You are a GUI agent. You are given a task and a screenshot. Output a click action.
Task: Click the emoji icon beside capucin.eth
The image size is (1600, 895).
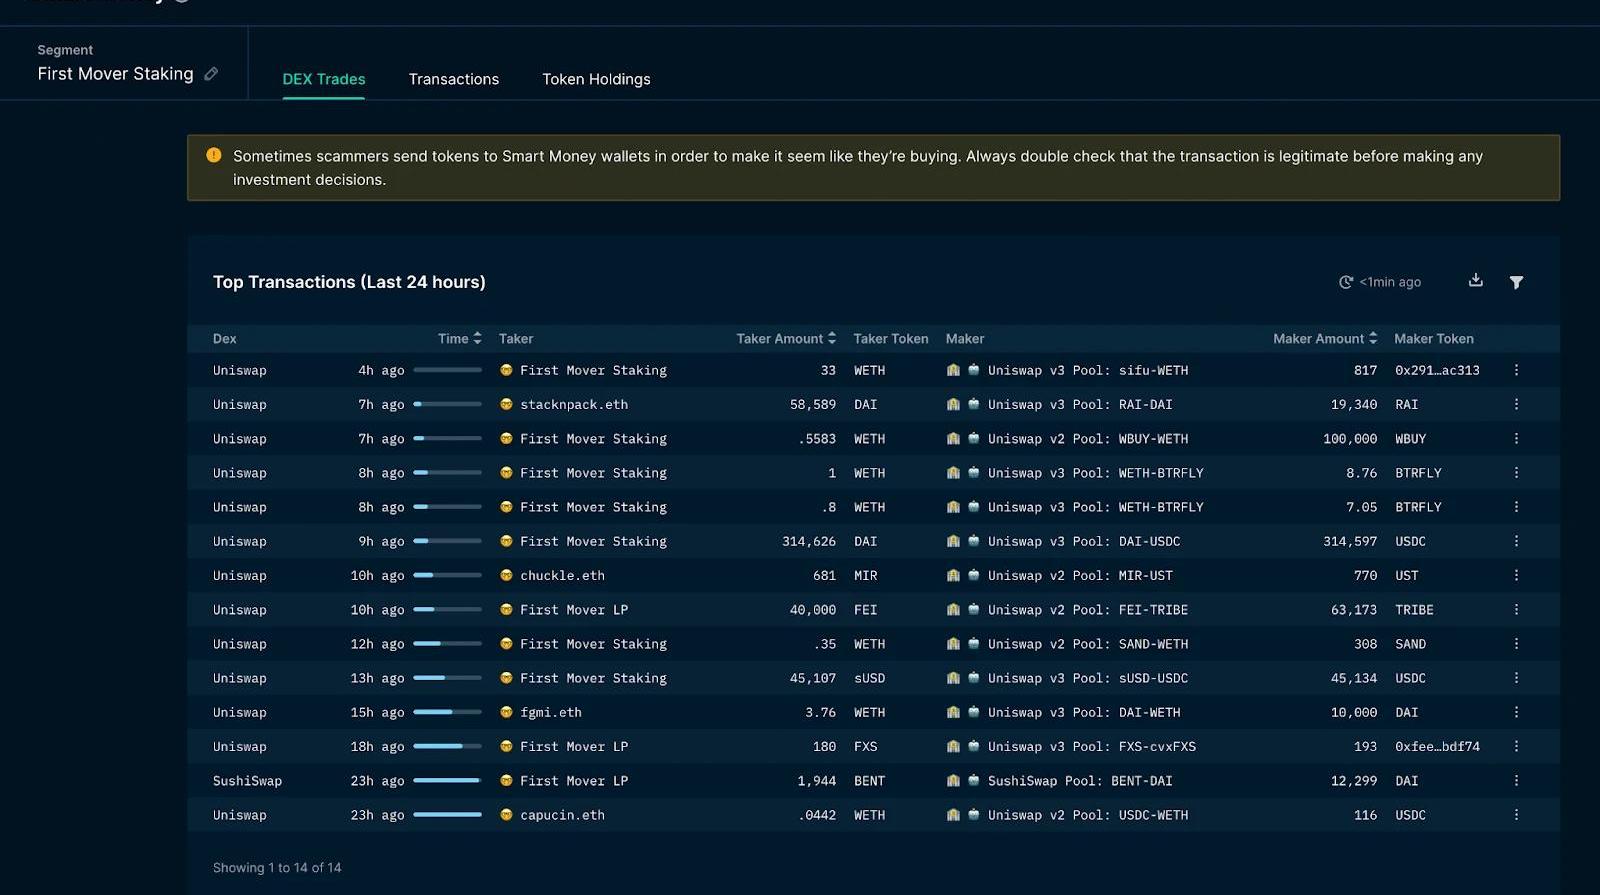[x=506, y=815]
